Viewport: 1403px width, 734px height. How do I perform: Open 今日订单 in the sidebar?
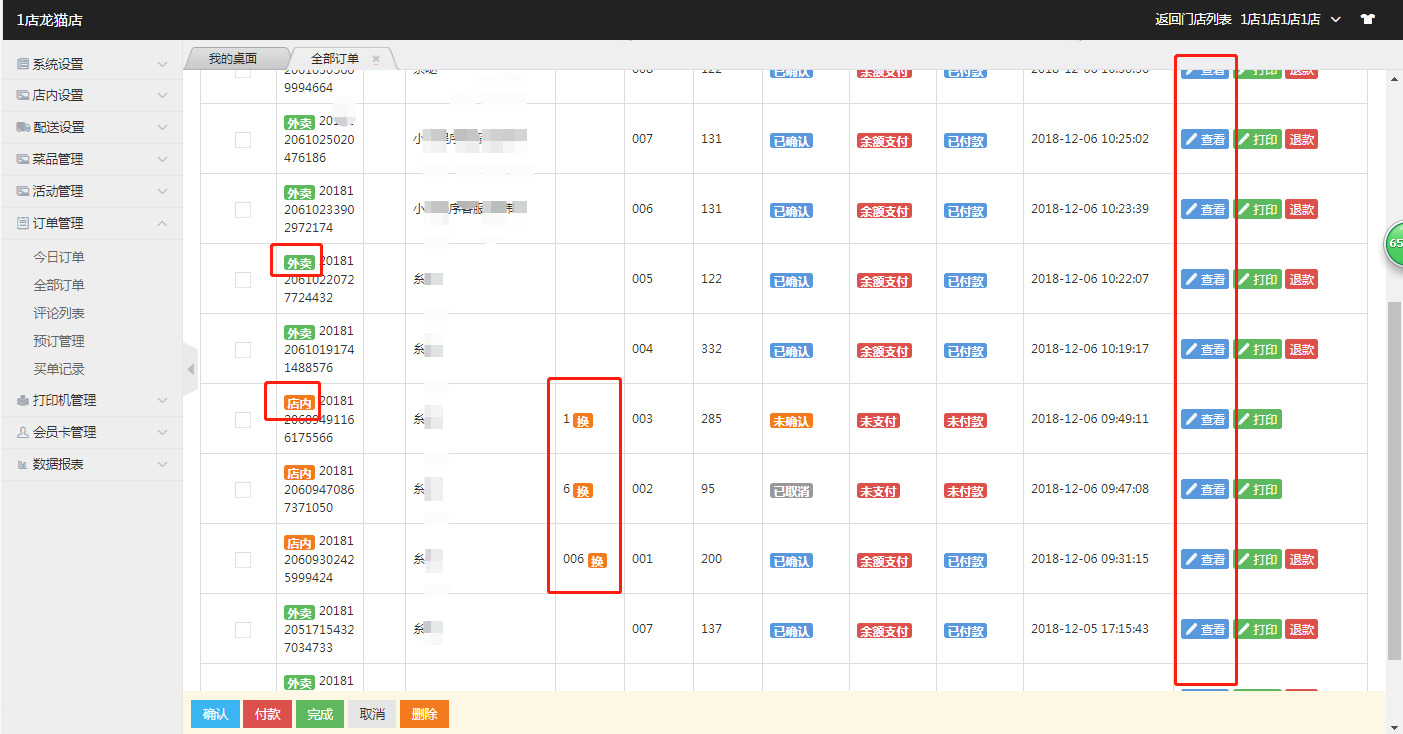click(59, 257)
